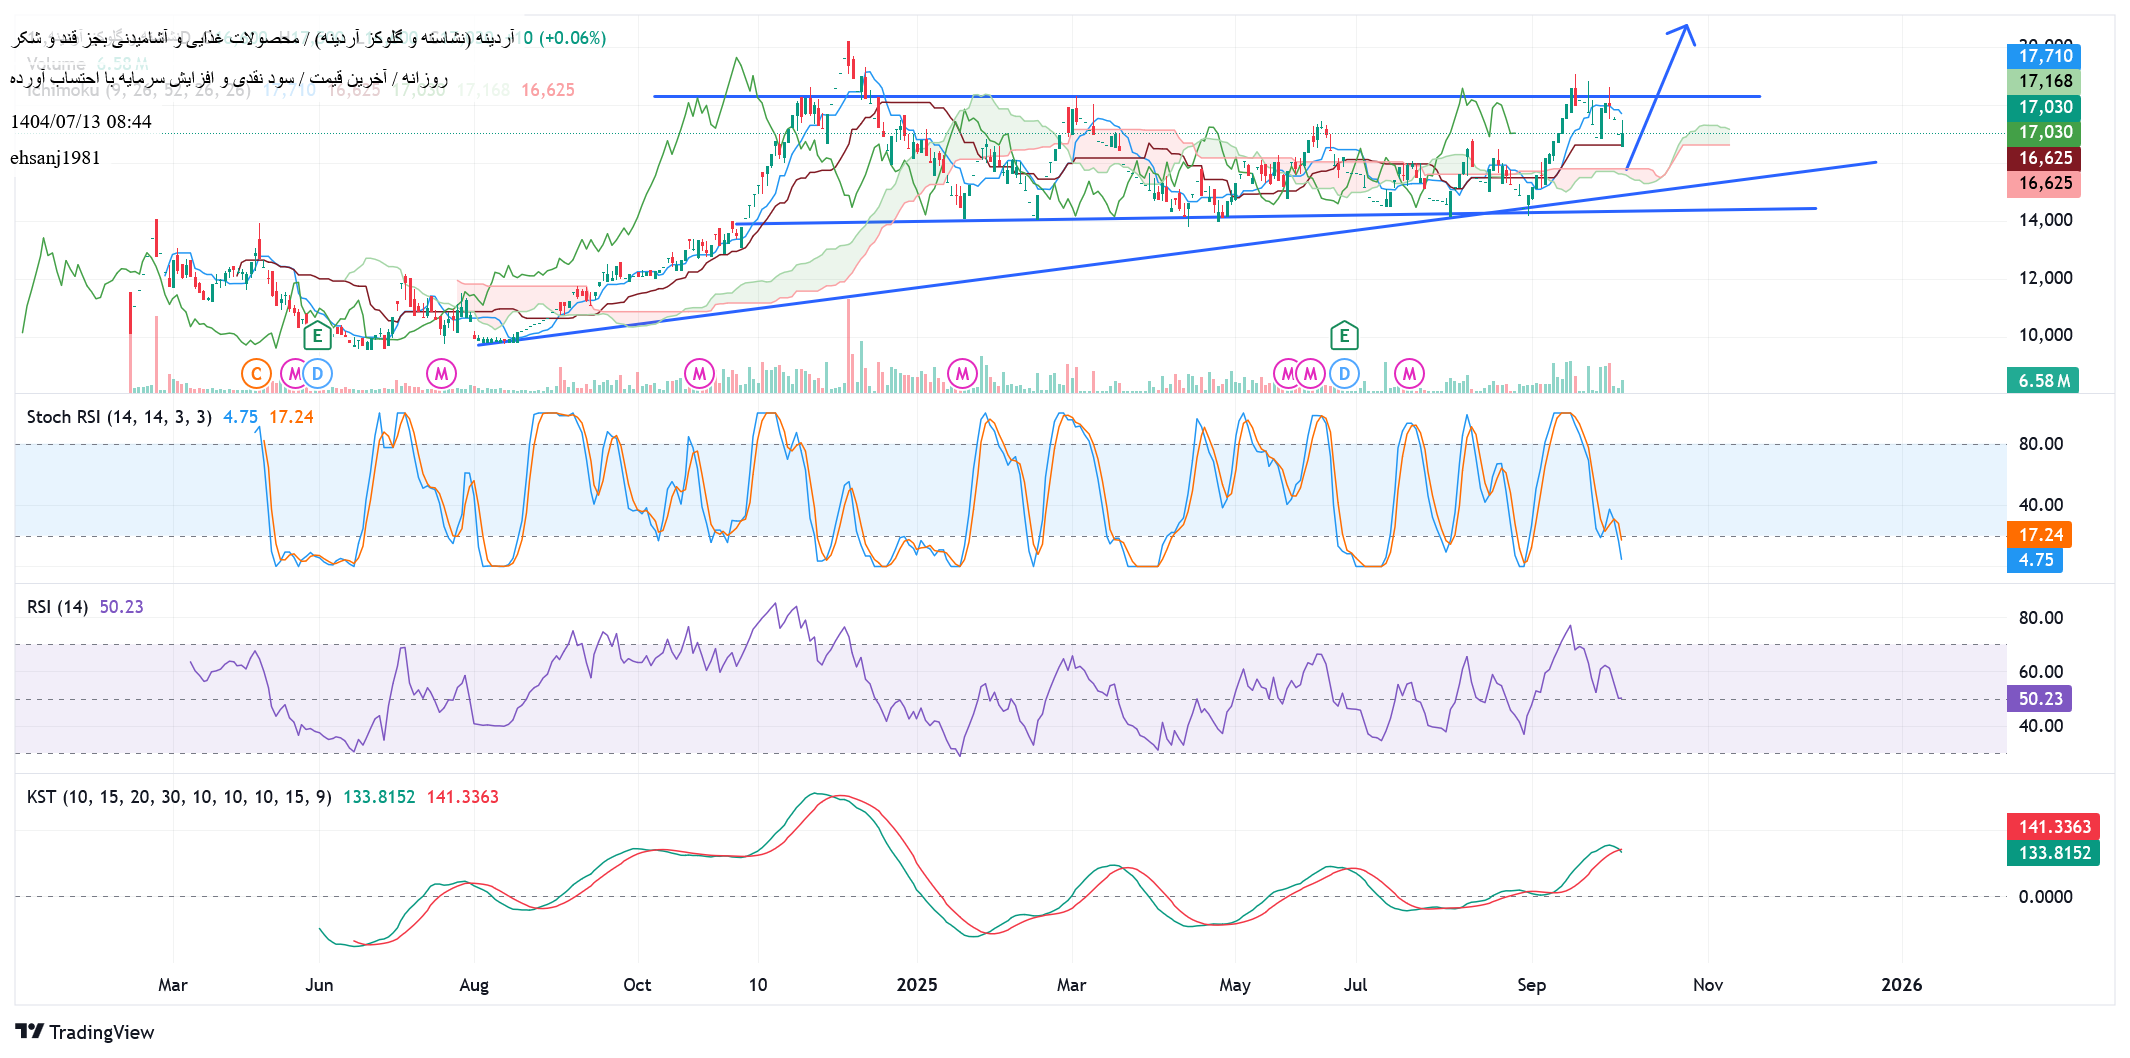
Task: Click the 2026 label on time axis
Action: (x=1900, y=985)
